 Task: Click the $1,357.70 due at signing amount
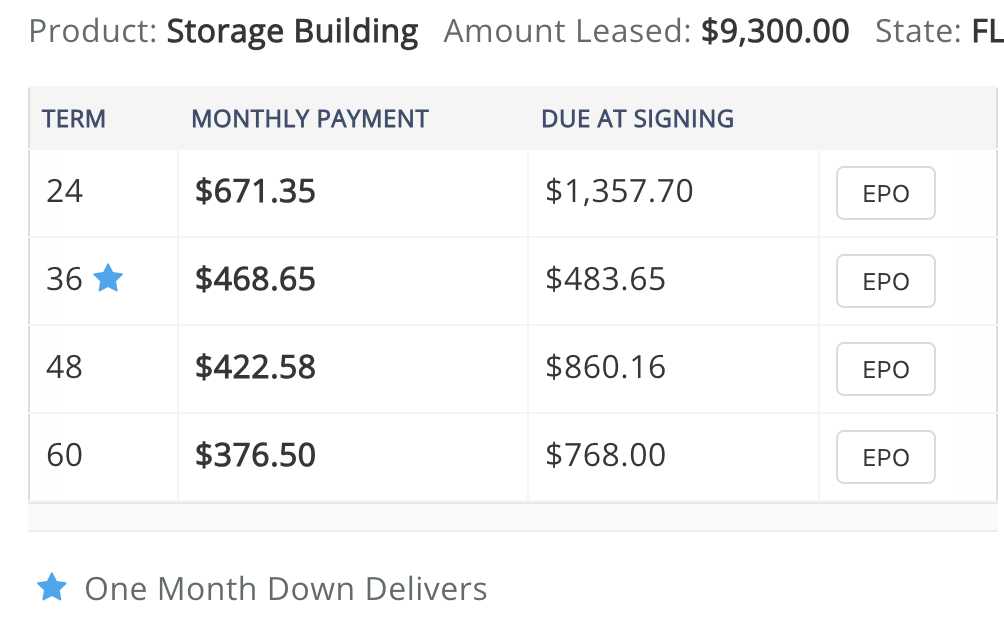(619, 191)
